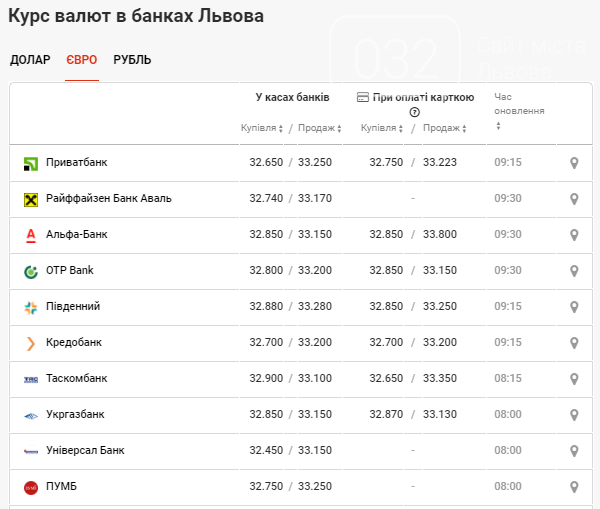Click the PrivatBank logo icon

pyautogui.click(x=31, y=163)
